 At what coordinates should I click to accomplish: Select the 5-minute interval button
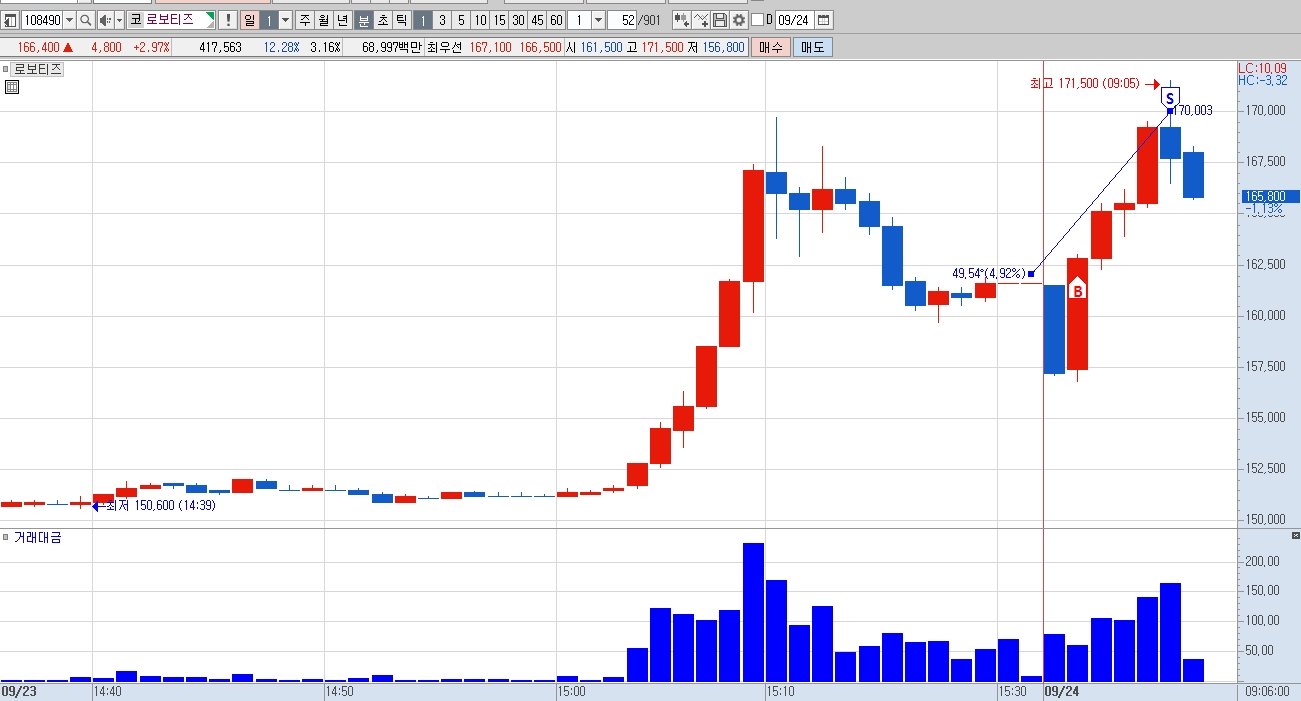(461, 20)
